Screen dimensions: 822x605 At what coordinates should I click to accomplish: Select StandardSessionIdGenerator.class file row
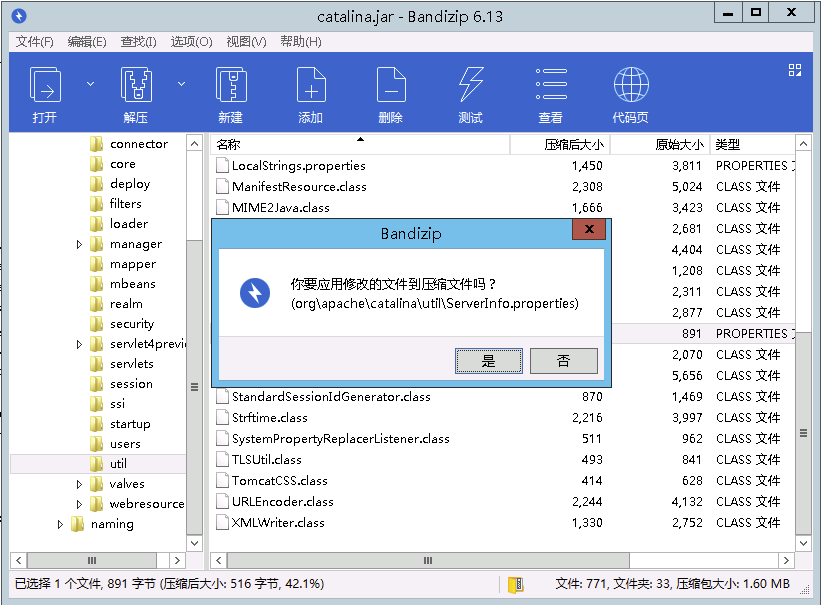[503, 397]
